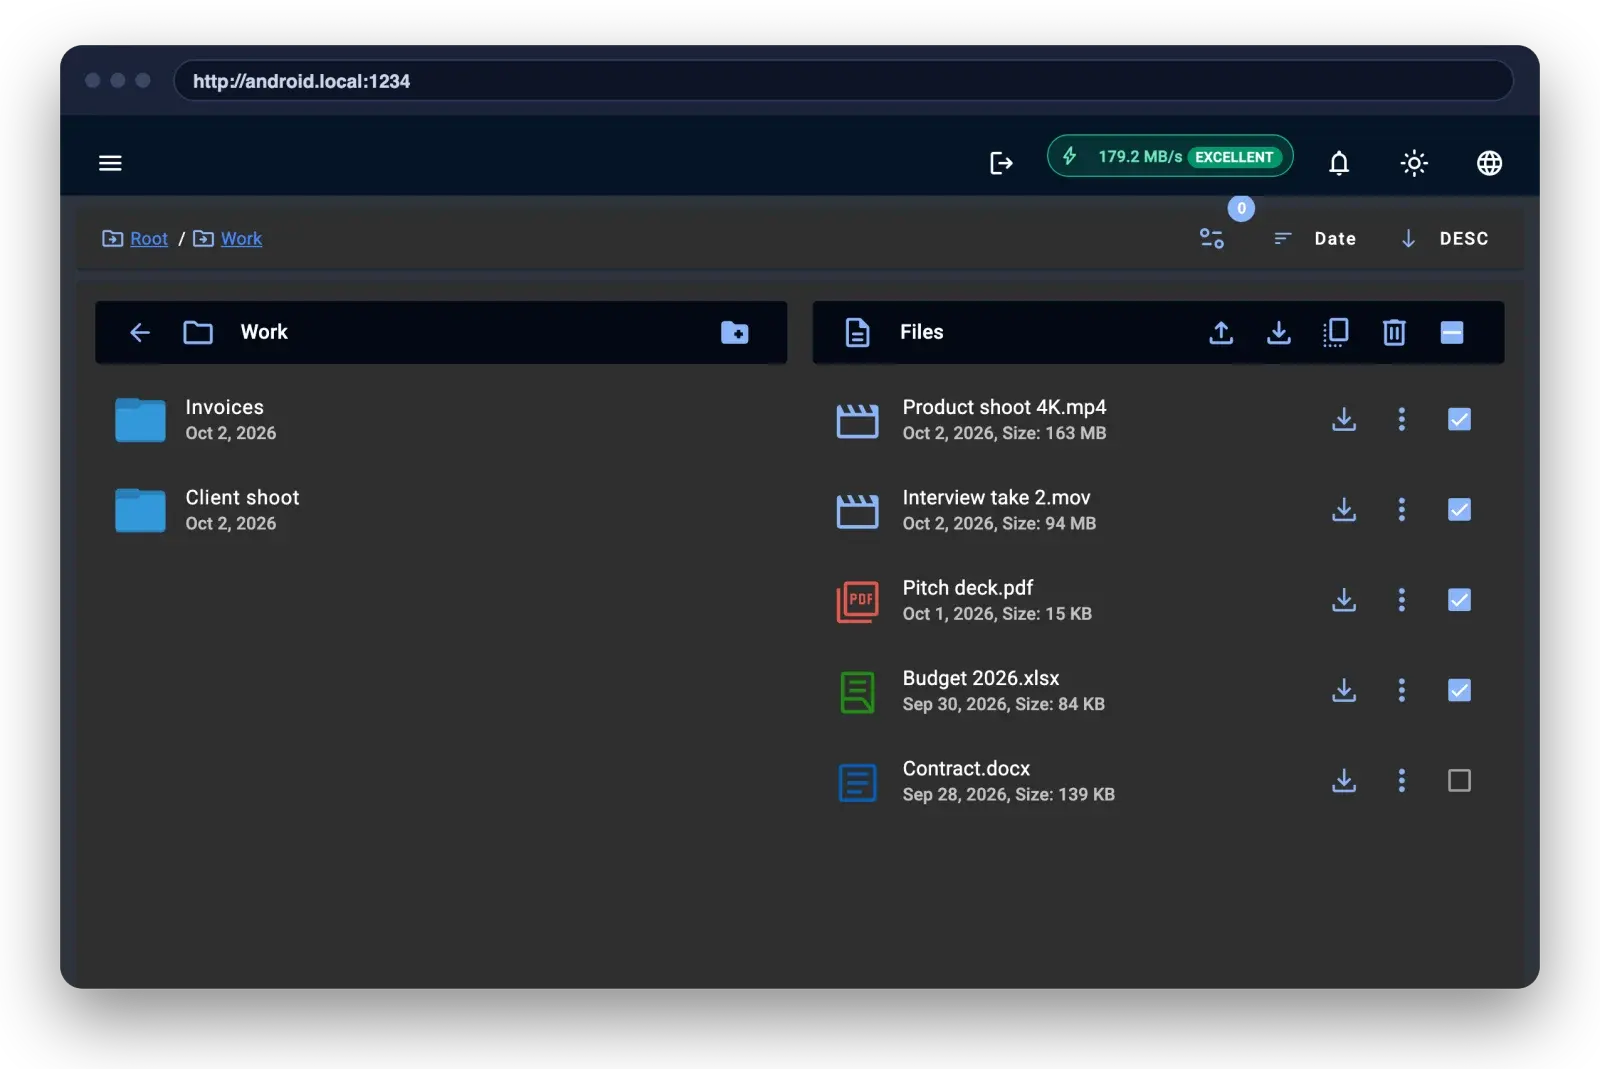
Task: Click the logout icon in header
Action: [x=1001, y=163]
